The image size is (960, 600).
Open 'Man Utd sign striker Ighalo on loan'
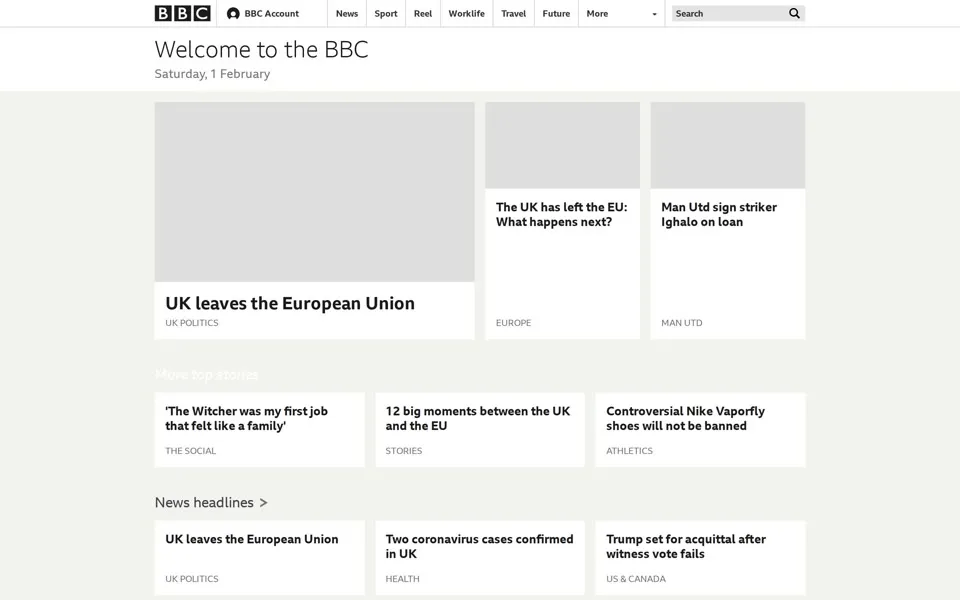(719, 214)
